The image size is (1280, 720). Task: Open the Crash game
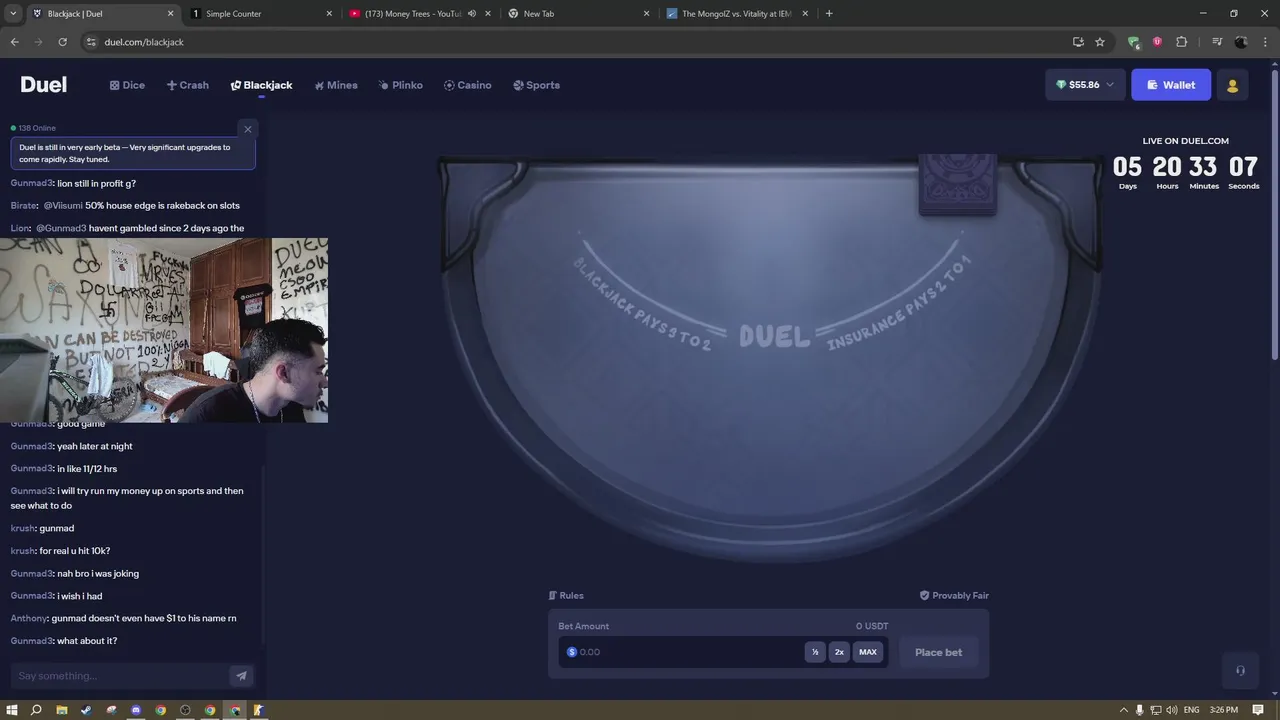click(x=187, y=85)
